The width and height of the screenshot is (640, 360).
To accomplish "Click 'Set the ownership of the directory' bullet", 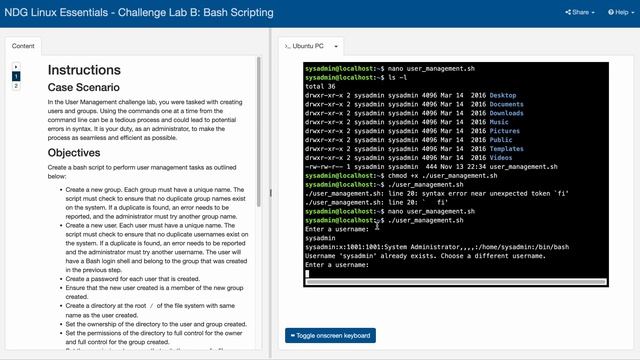I will 156,324.
